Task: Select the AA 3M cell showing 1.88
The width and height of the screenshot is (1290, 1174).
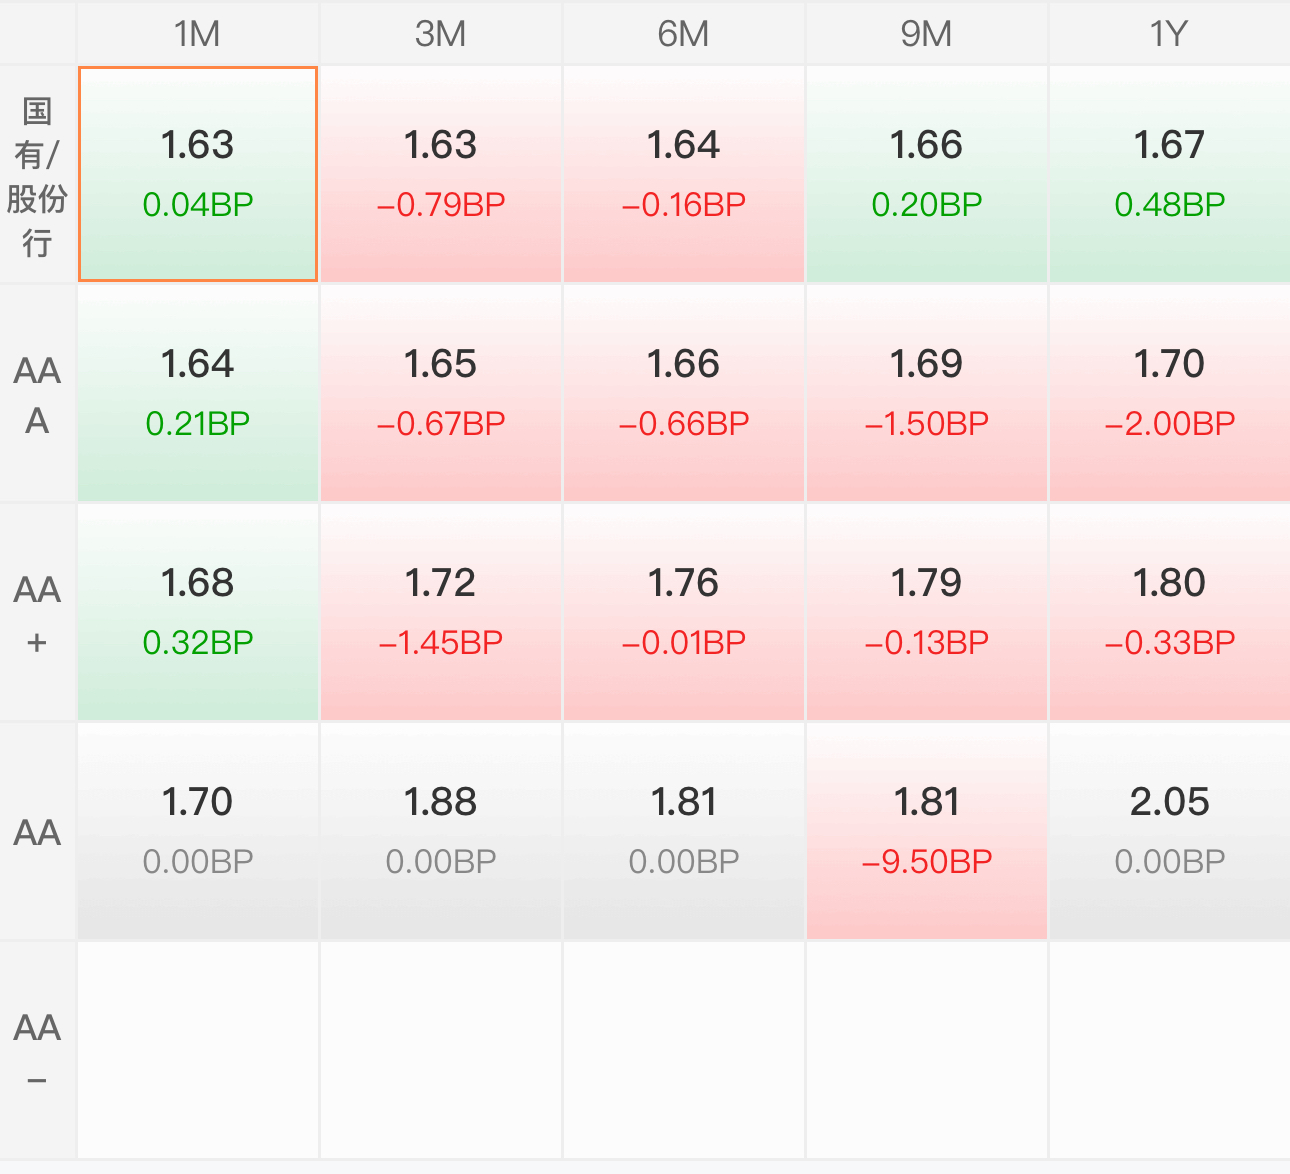Action: (441, 831)
